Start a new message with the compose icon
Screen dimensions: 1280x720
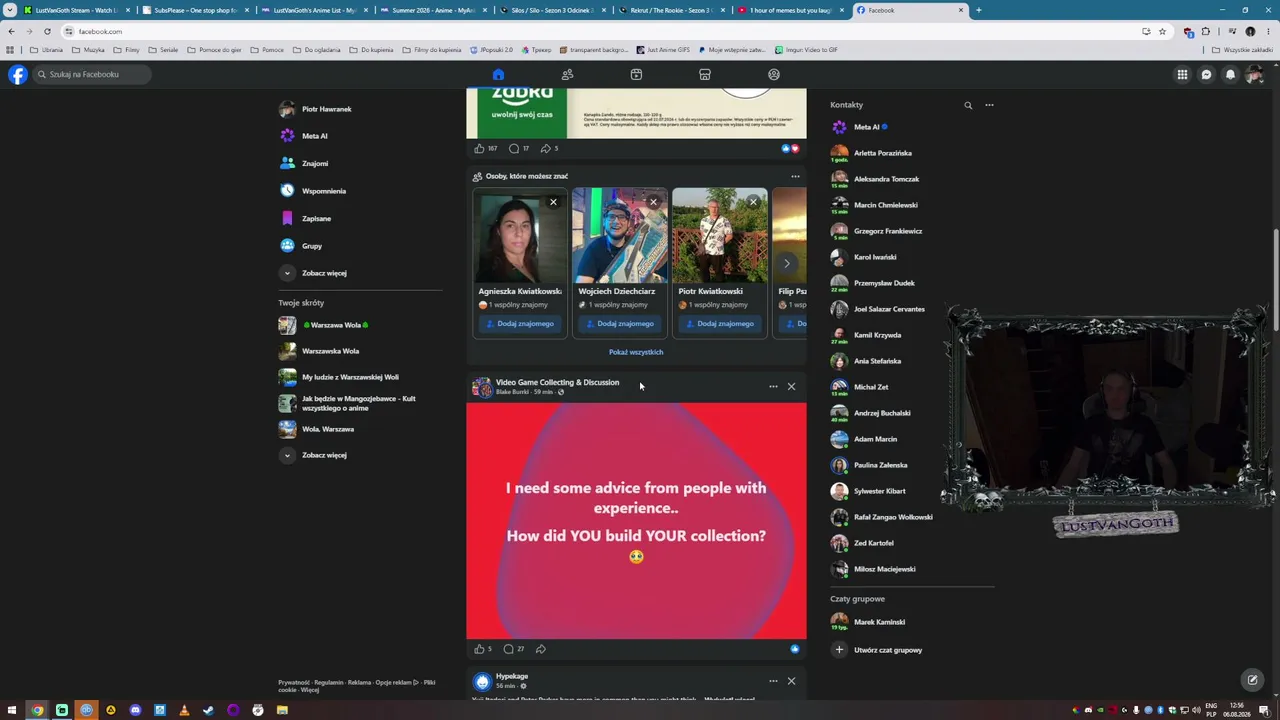point(1252,680)
